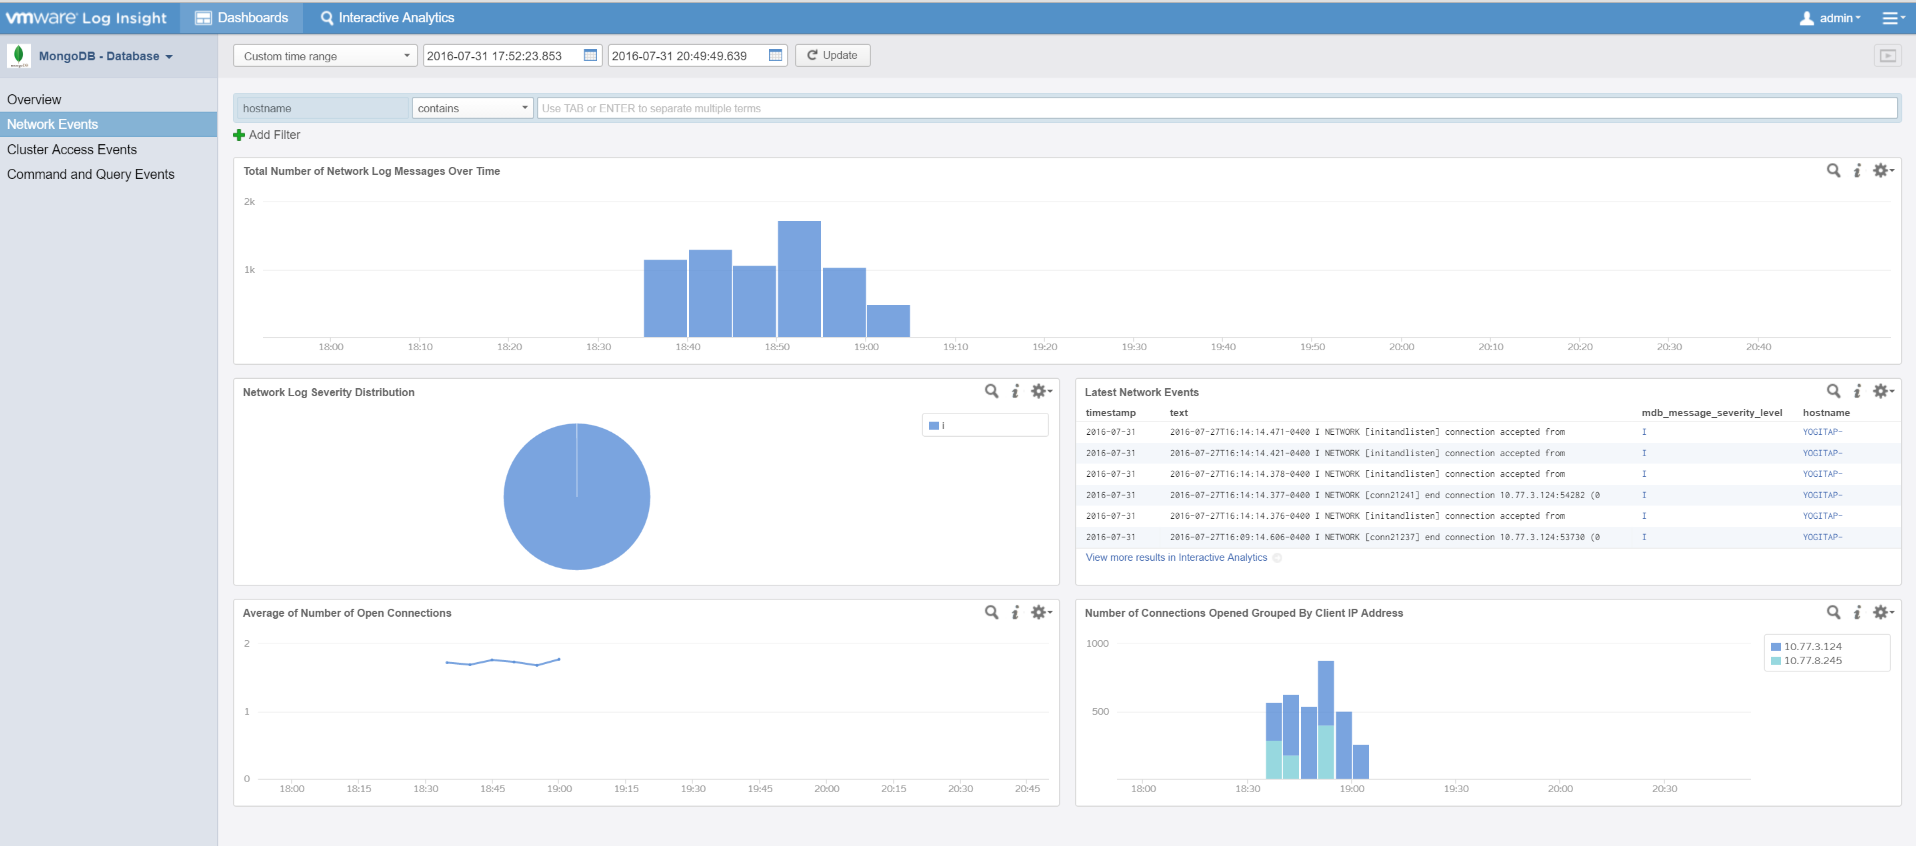Show info for Connections Grouped By Client IP chart

coord(1857,613)
